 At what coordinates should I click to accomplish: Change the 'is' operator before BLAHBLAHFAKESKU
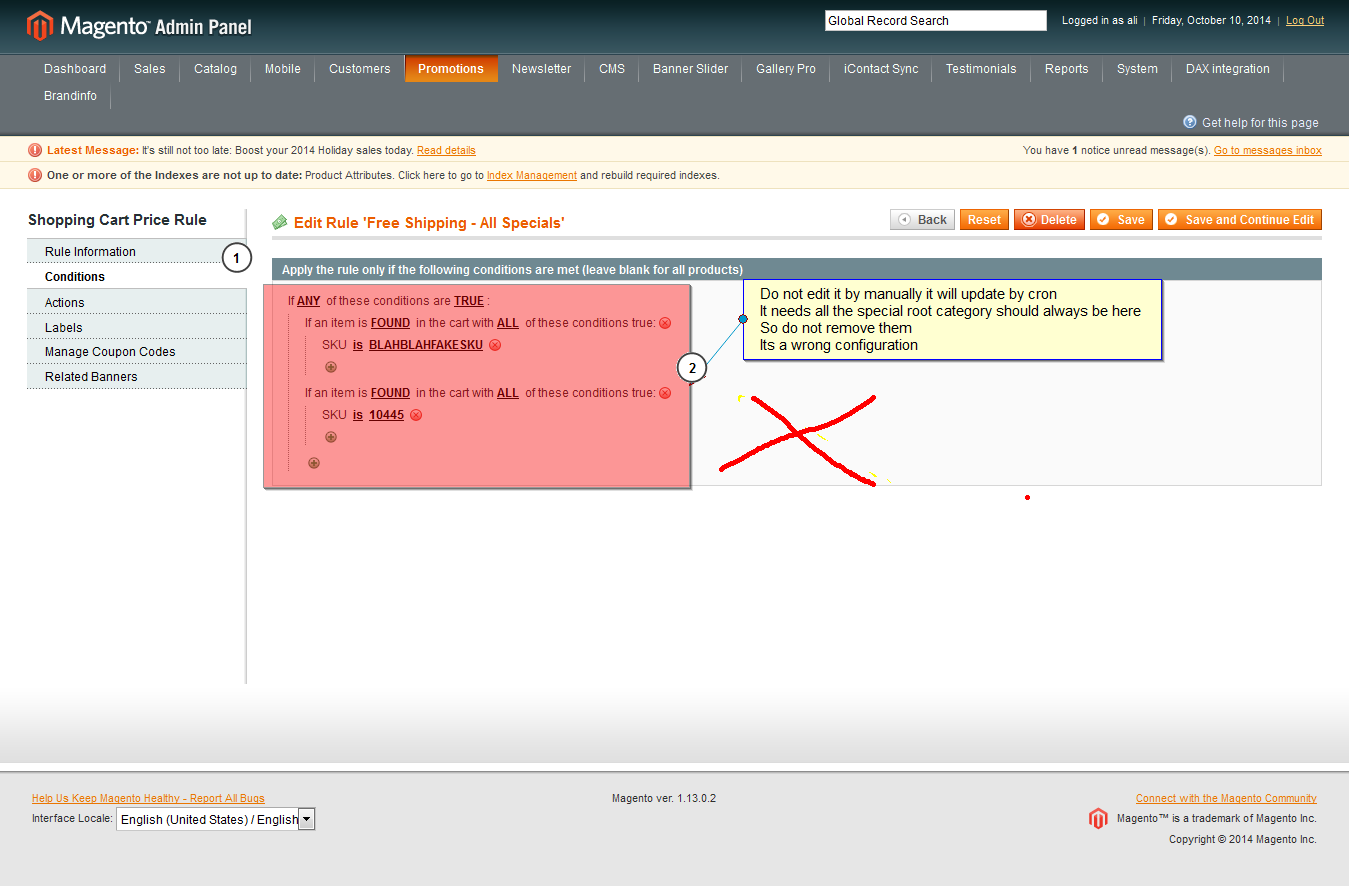[358, 345]
